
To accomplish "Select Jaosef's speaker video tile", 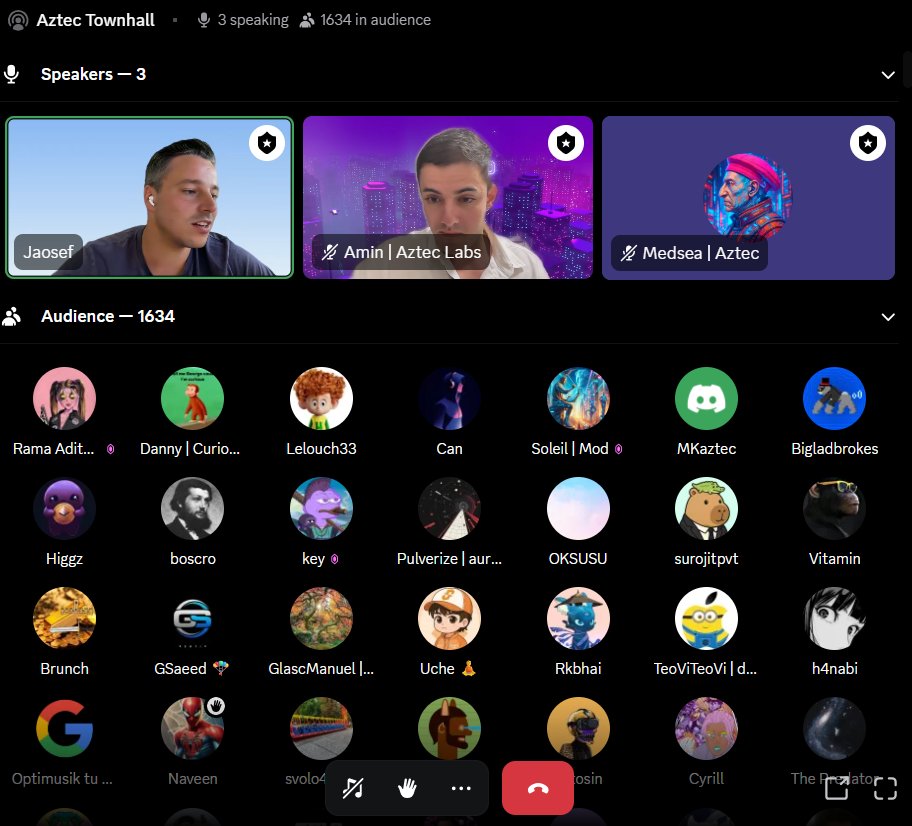I will pos(149,198).
